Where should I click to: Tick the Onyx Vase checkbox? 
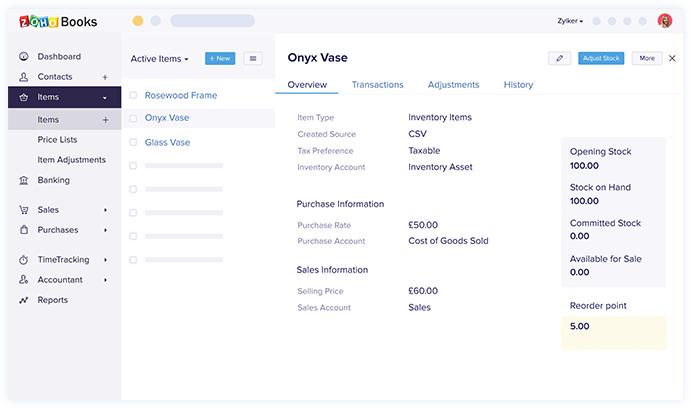pyautogui.click(x=133, y=118)
